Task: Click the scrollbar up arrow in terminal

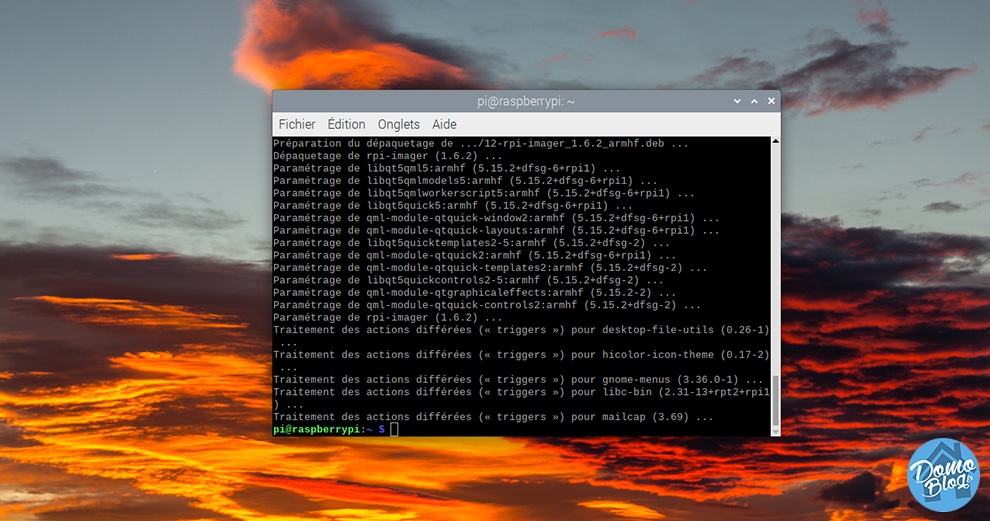Action: [775, 141]
